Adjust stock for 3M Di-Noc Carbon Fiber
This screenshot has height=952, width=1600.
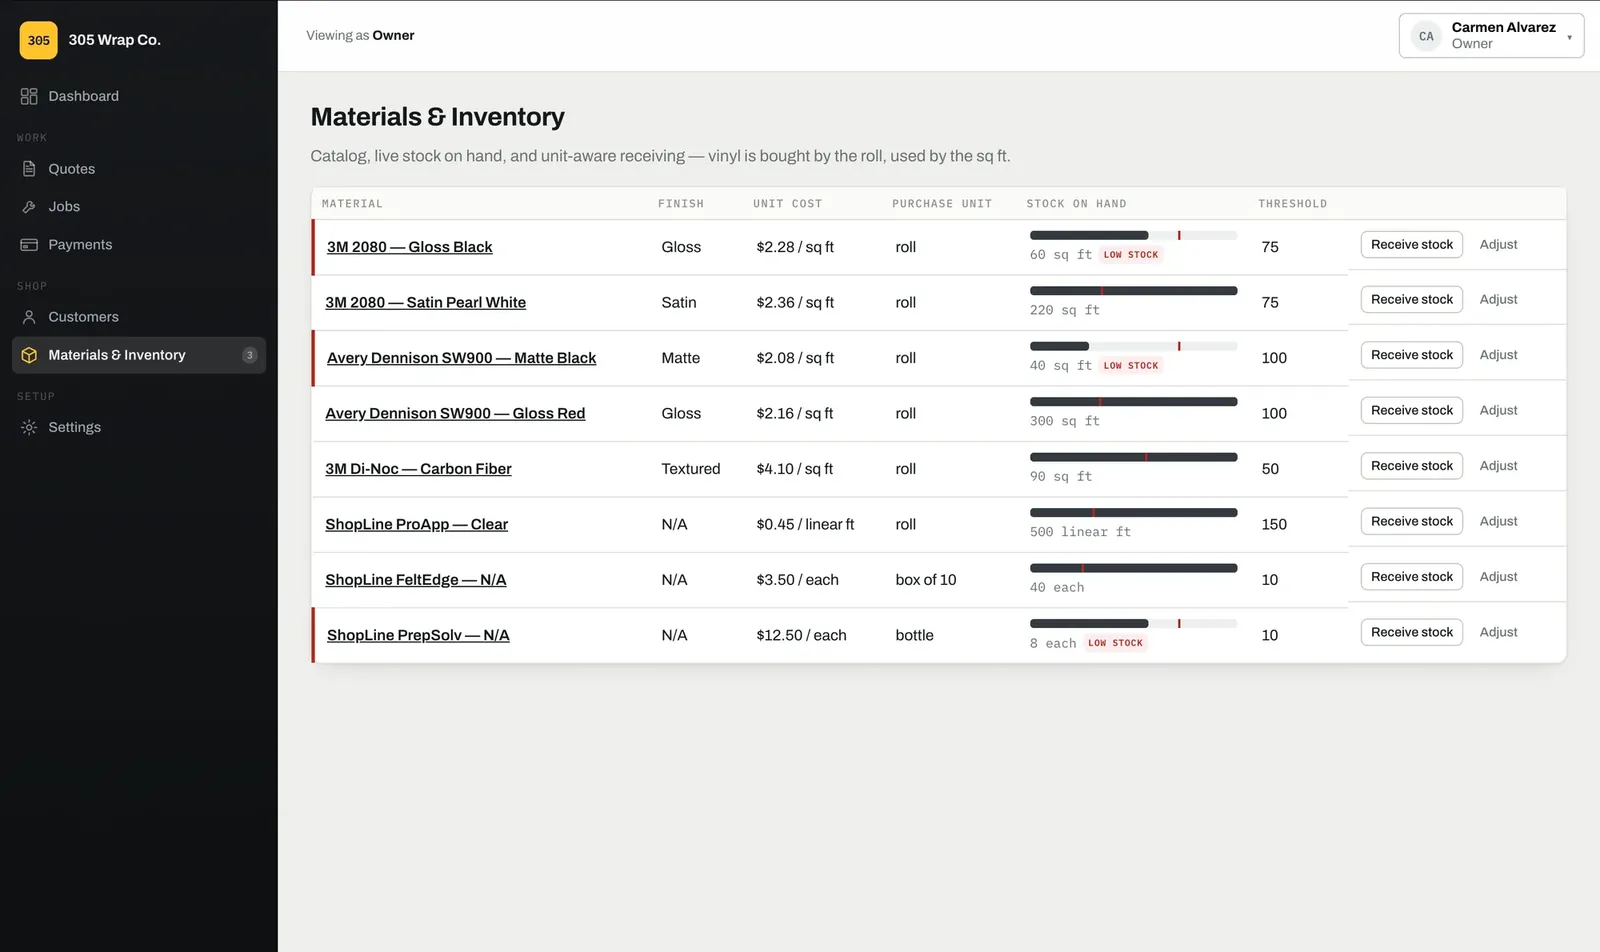[1498, 466]
